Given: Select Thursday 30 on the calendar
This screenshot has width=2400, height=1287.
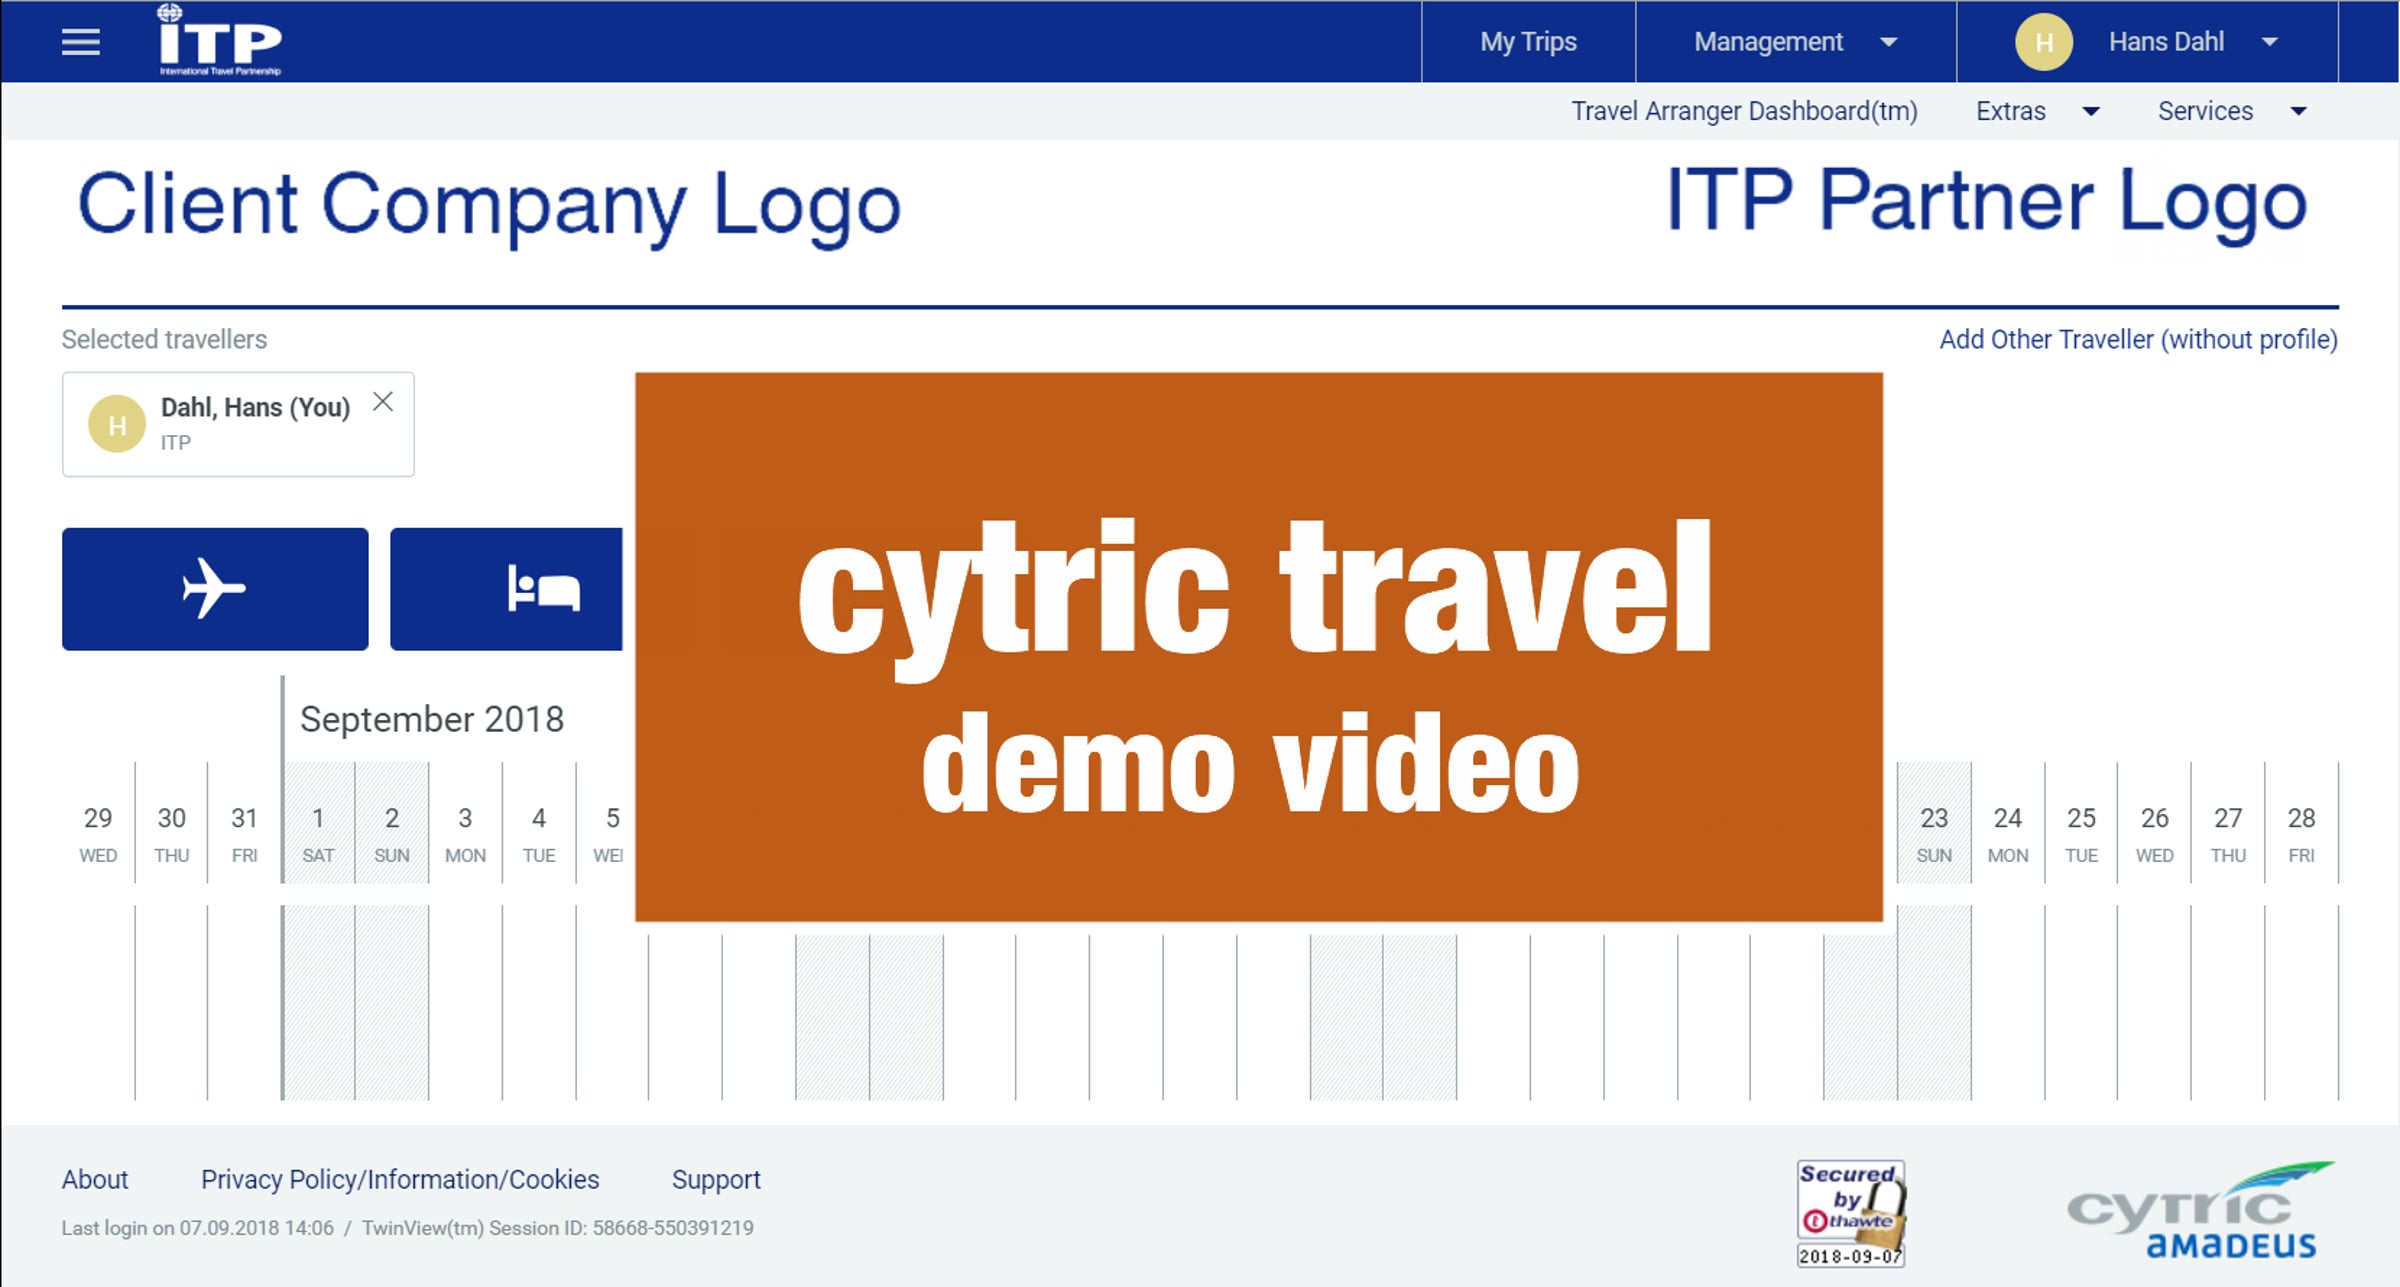Looking at the screenshot, I should 171,833.
